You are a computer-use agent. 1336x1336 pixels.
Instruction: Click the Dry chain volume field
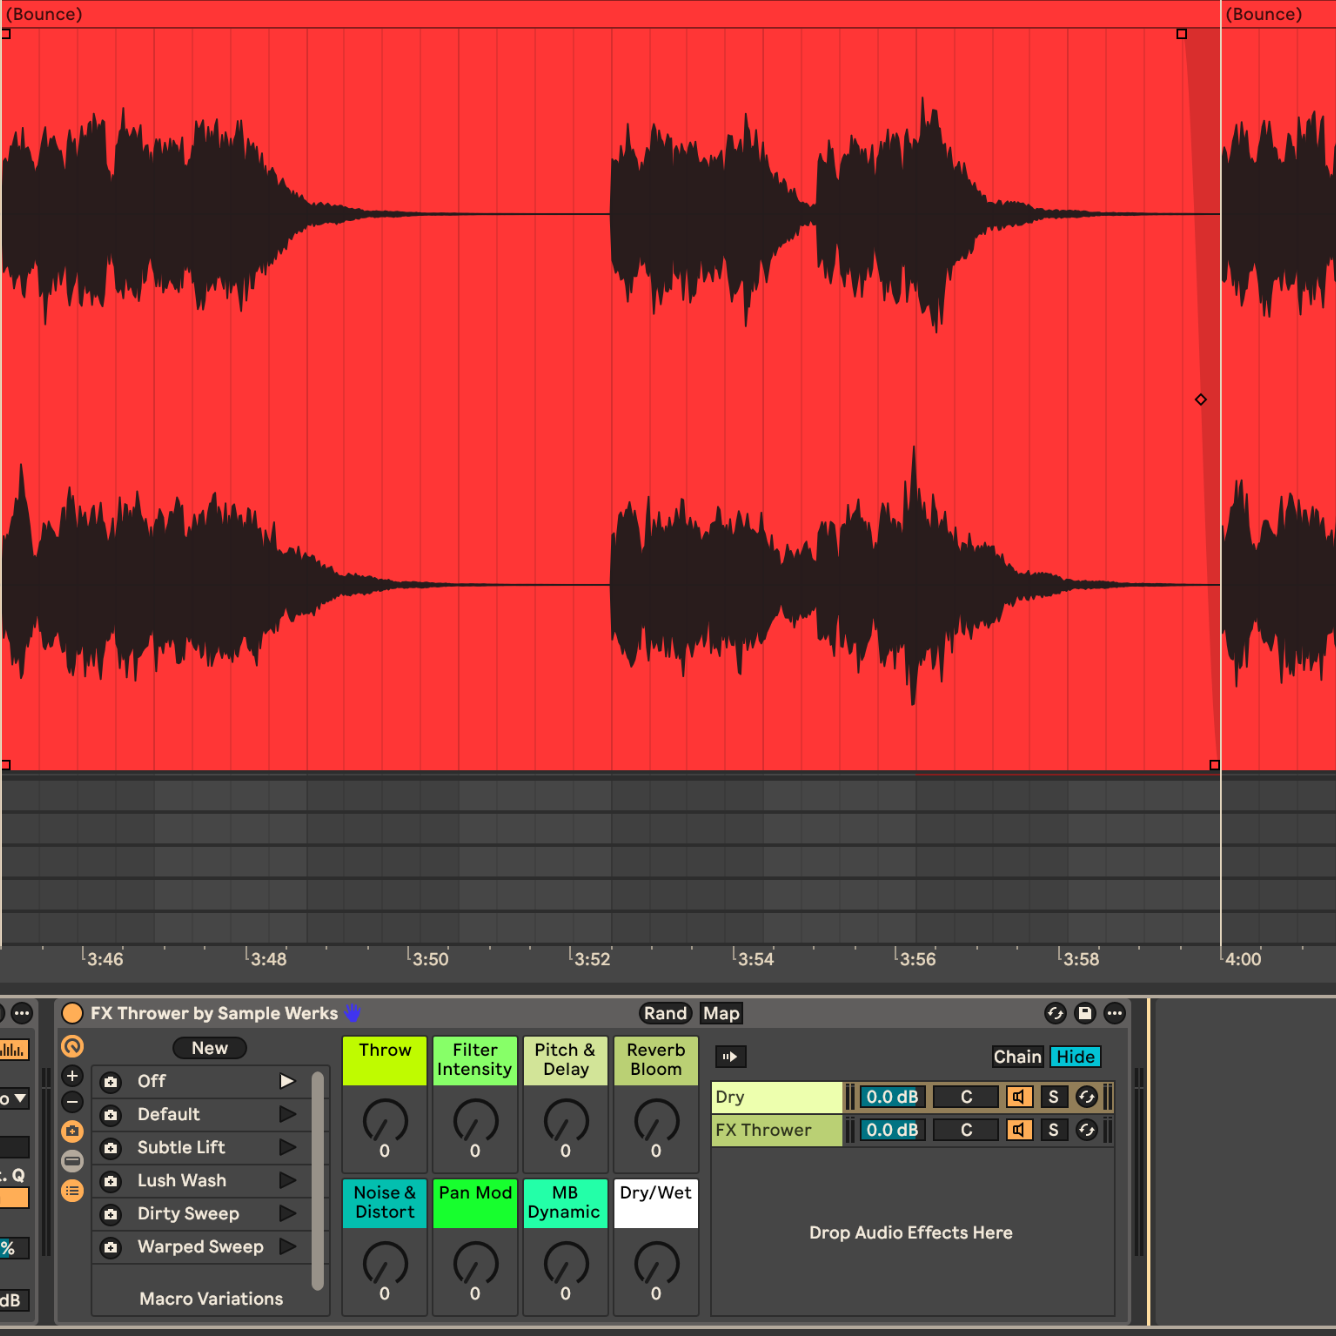point(891,1097)
